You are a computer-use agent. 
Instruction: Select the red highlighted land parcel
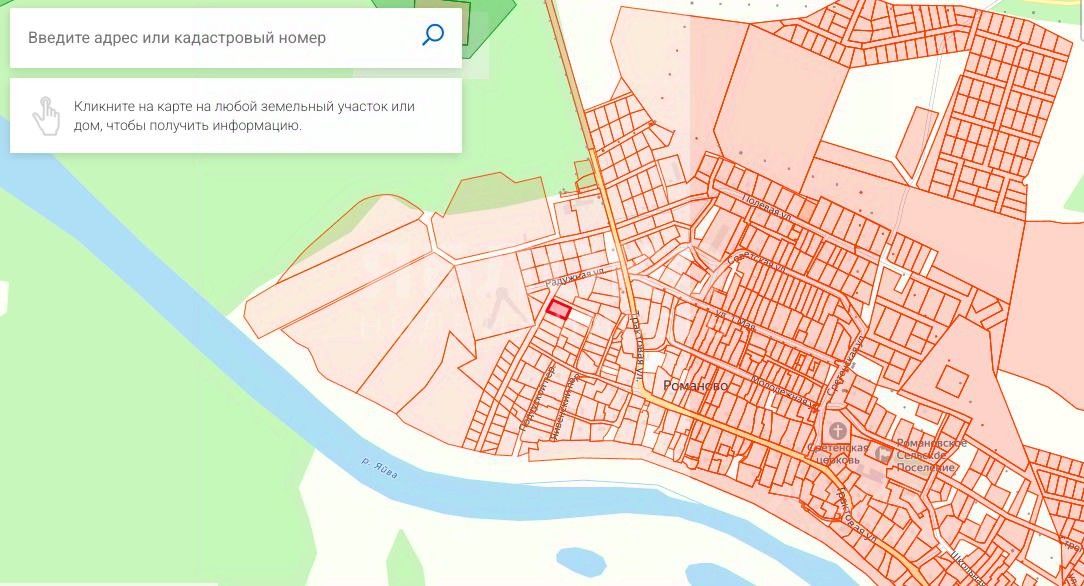click(x=559, y=310)
